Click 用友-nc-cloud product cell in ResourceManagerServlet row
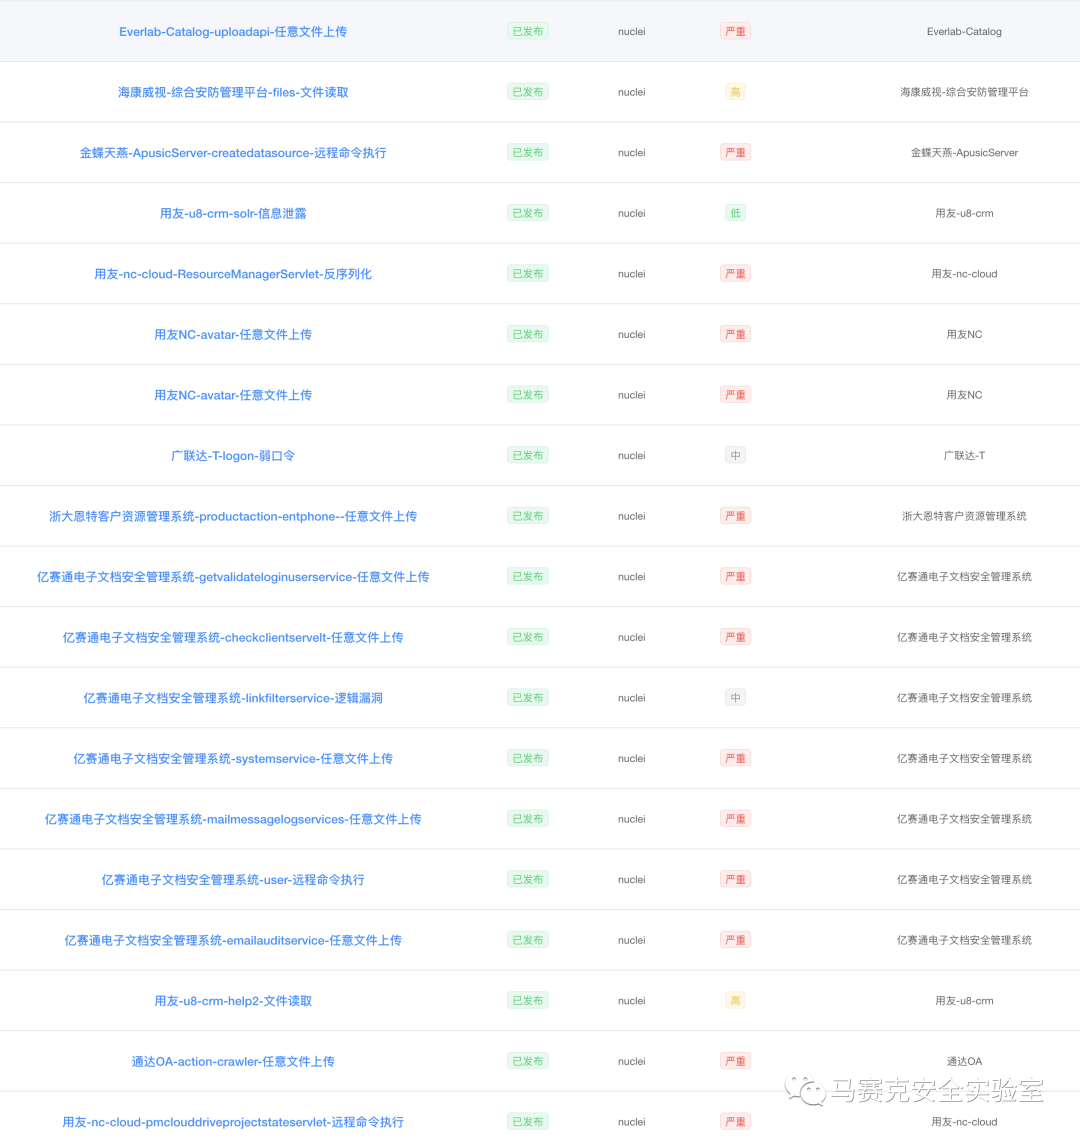Image resolution: width=1080 pixels, height=1138 pixels. point(964,274)
